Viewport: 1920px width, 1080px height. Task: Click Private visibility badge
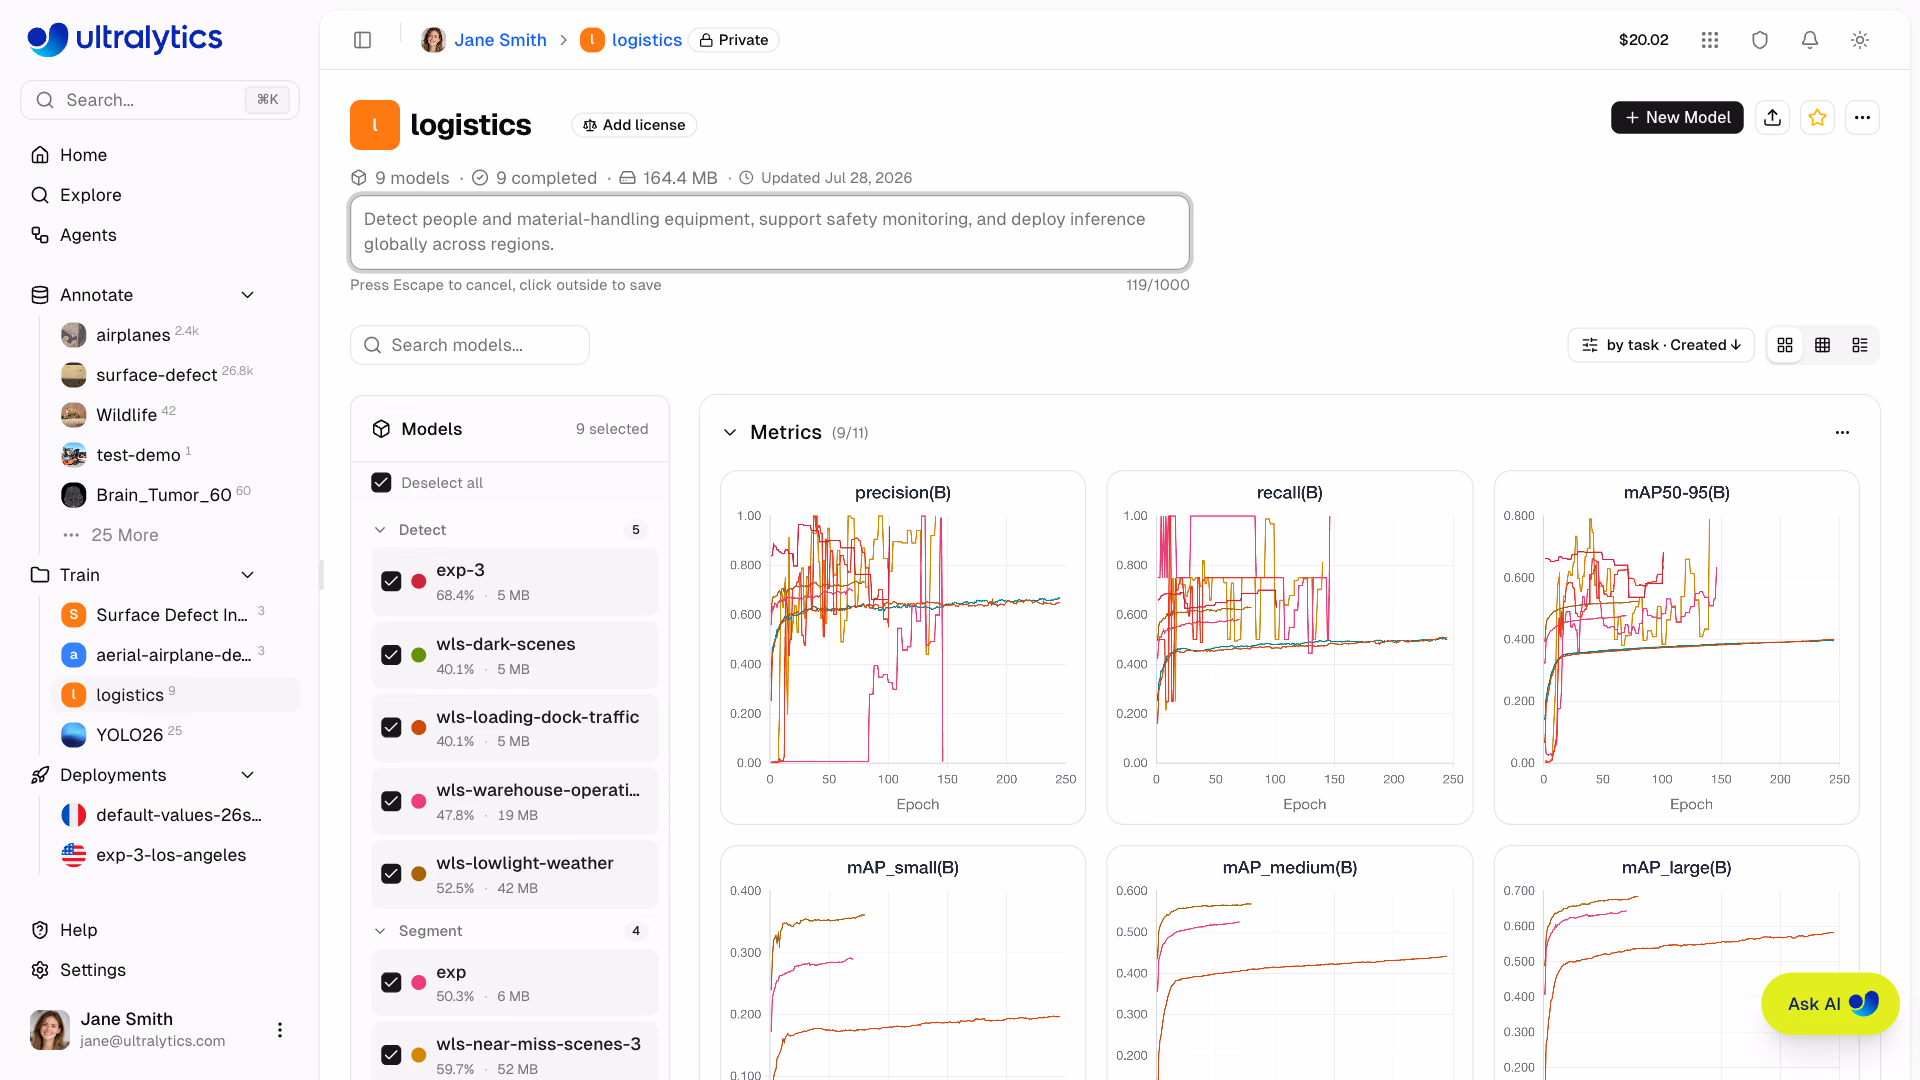click(x=734, y=40)
